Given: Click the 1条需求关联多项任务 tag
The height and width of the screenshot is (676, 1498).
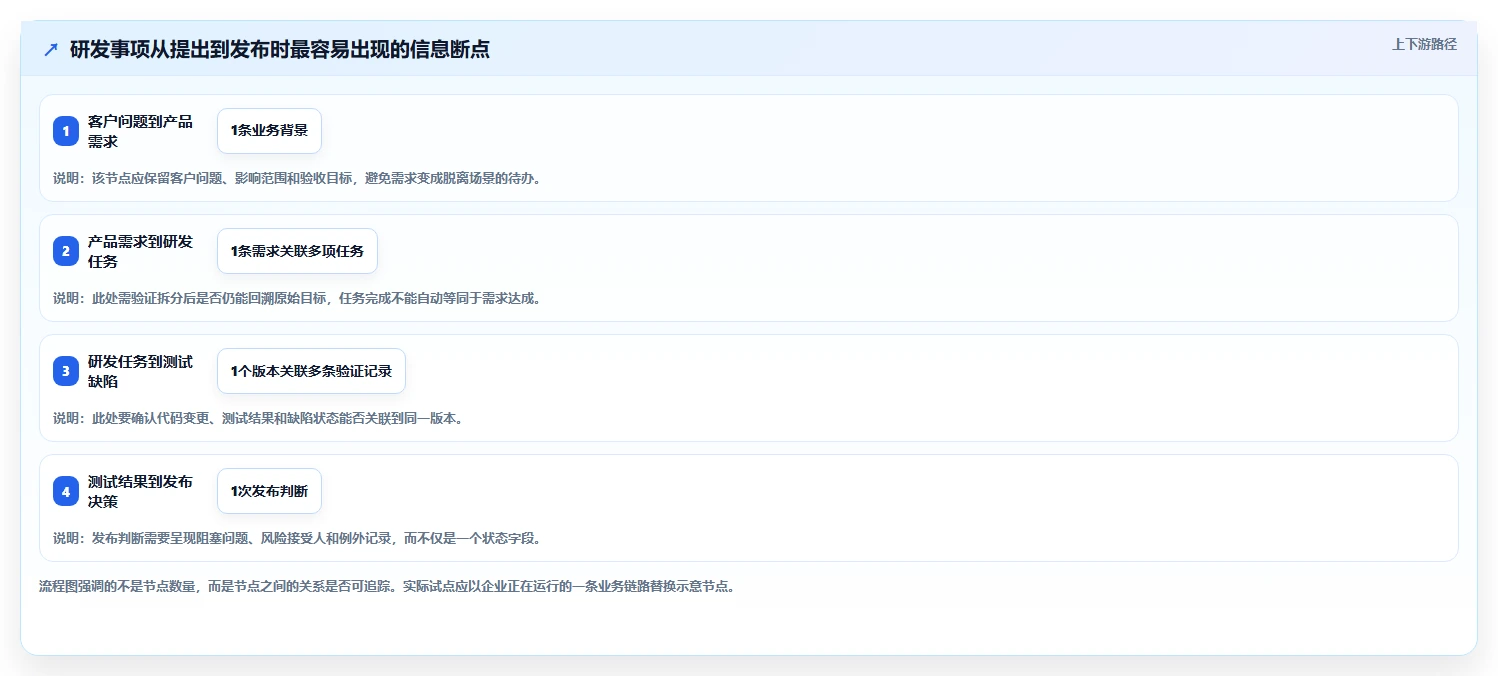Looking at the screenshot, I should (297, 251).
